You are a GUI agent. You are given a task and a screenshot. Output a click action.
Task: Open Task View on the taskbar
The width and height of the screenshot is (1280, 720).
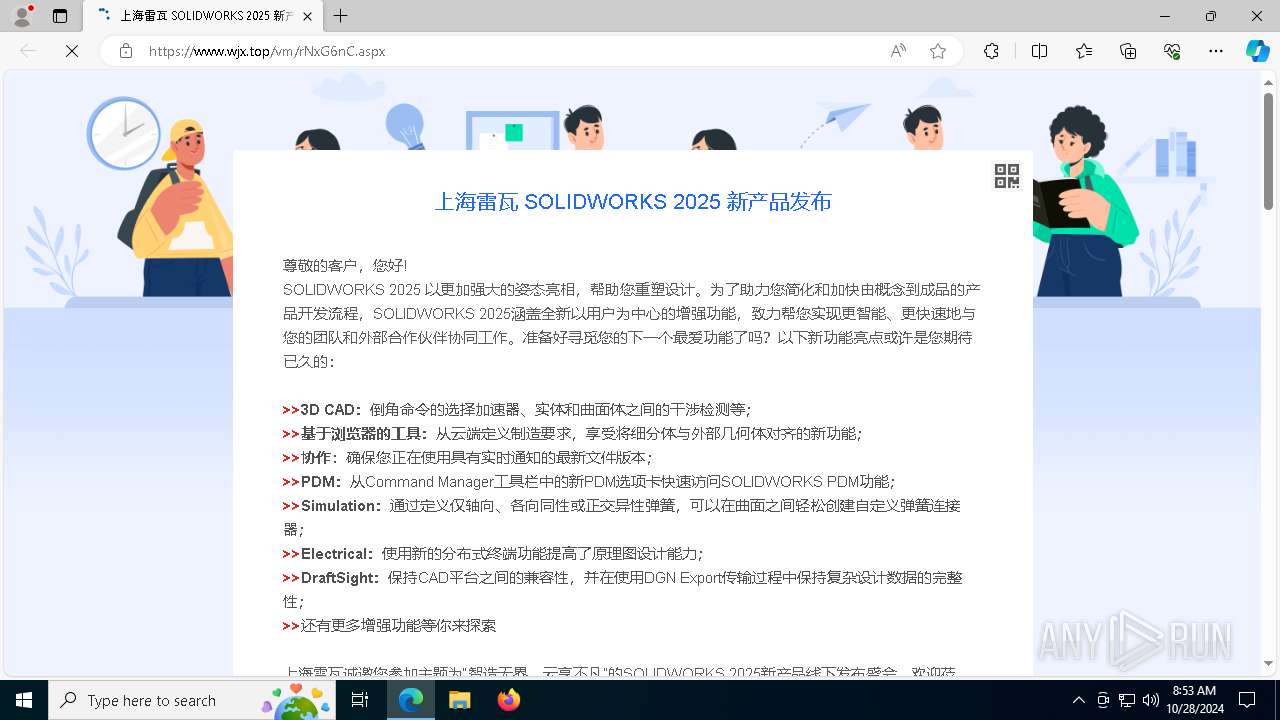click(x=361, y=700)
